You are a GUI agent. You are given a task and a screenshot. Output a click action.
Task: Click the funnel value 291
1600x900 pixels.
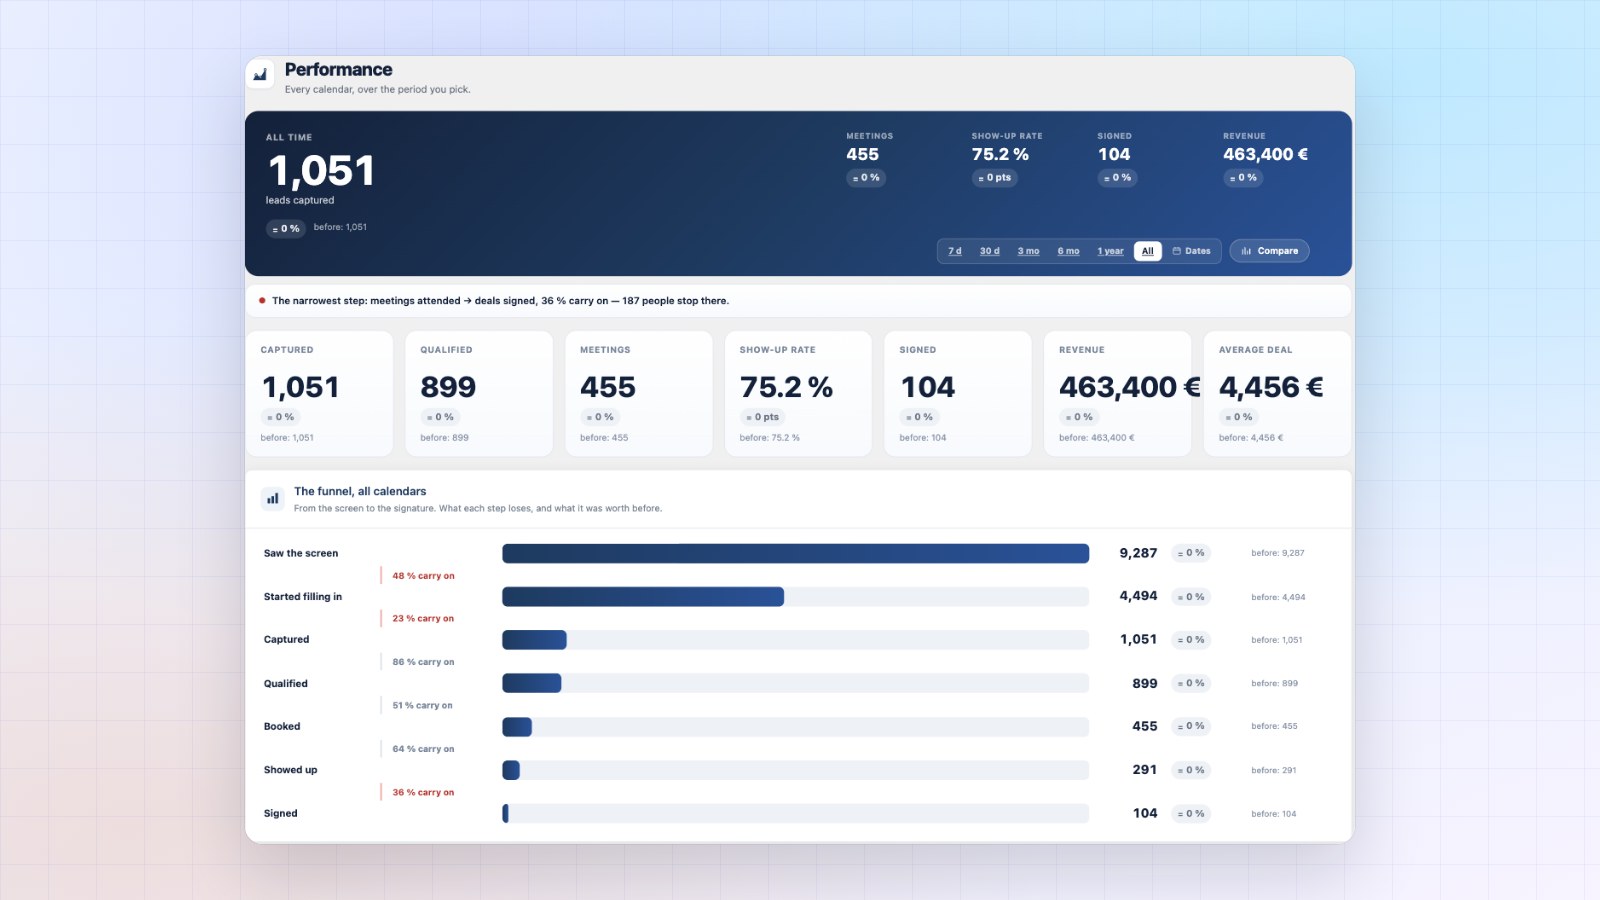point(1145,770)
